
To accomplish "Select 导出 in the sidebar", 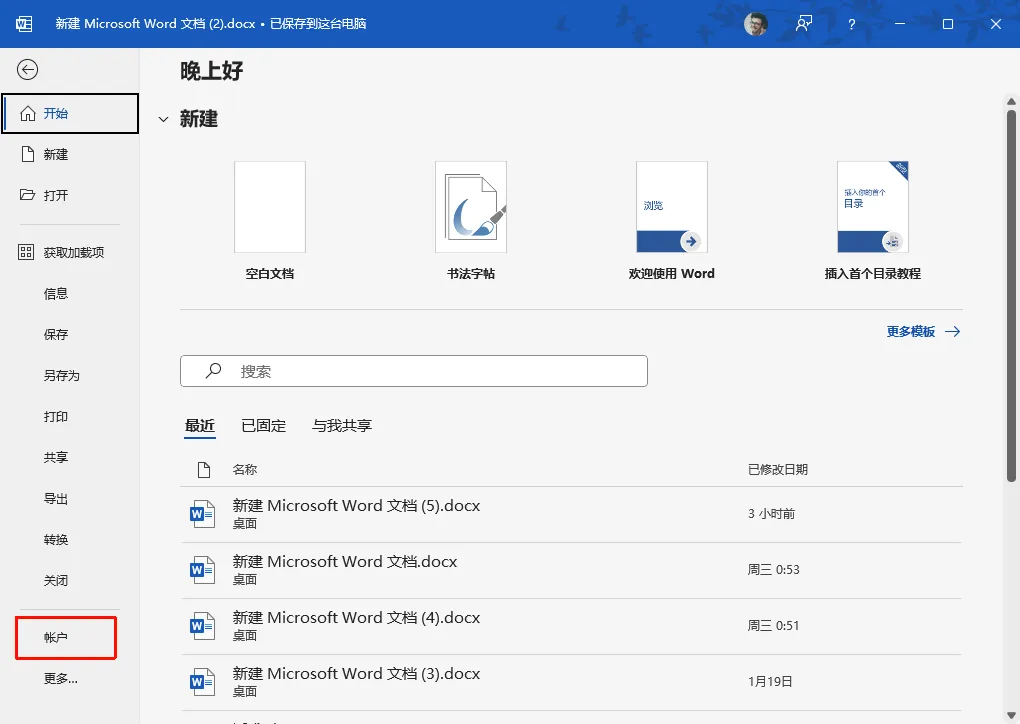I will point(56,499).
